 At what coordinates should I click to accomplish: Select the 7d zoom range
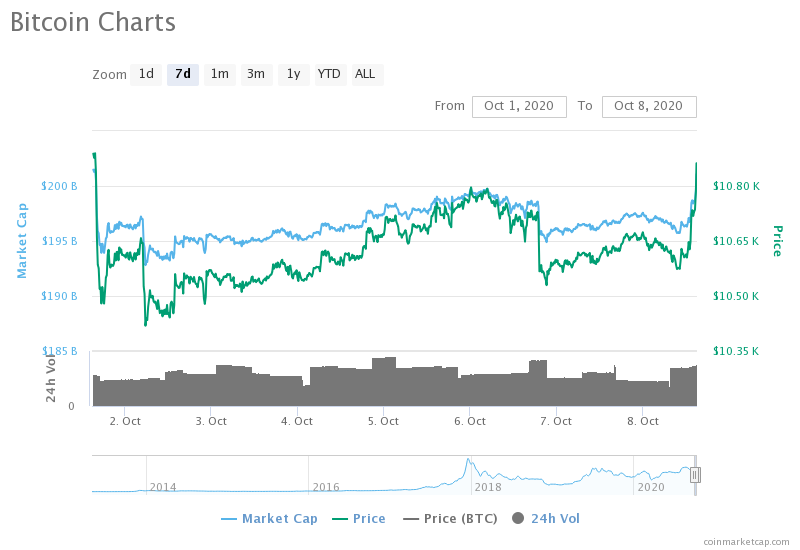click(183, 74)
